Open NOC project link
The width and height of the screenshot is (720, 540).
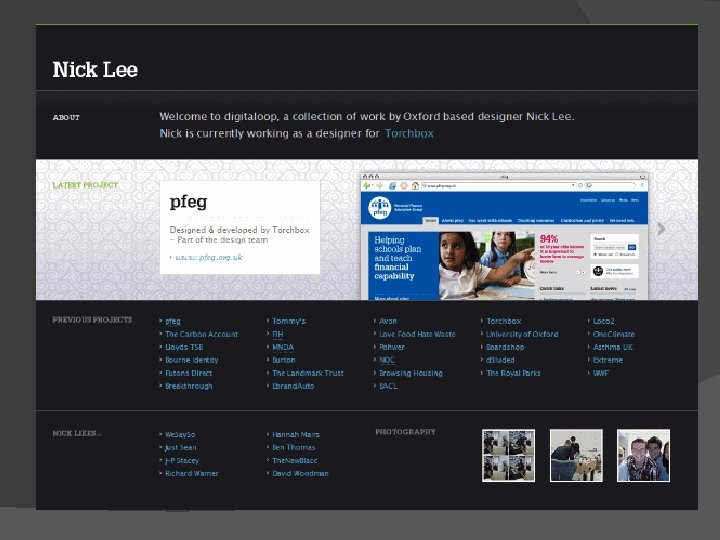coord(387,360)
